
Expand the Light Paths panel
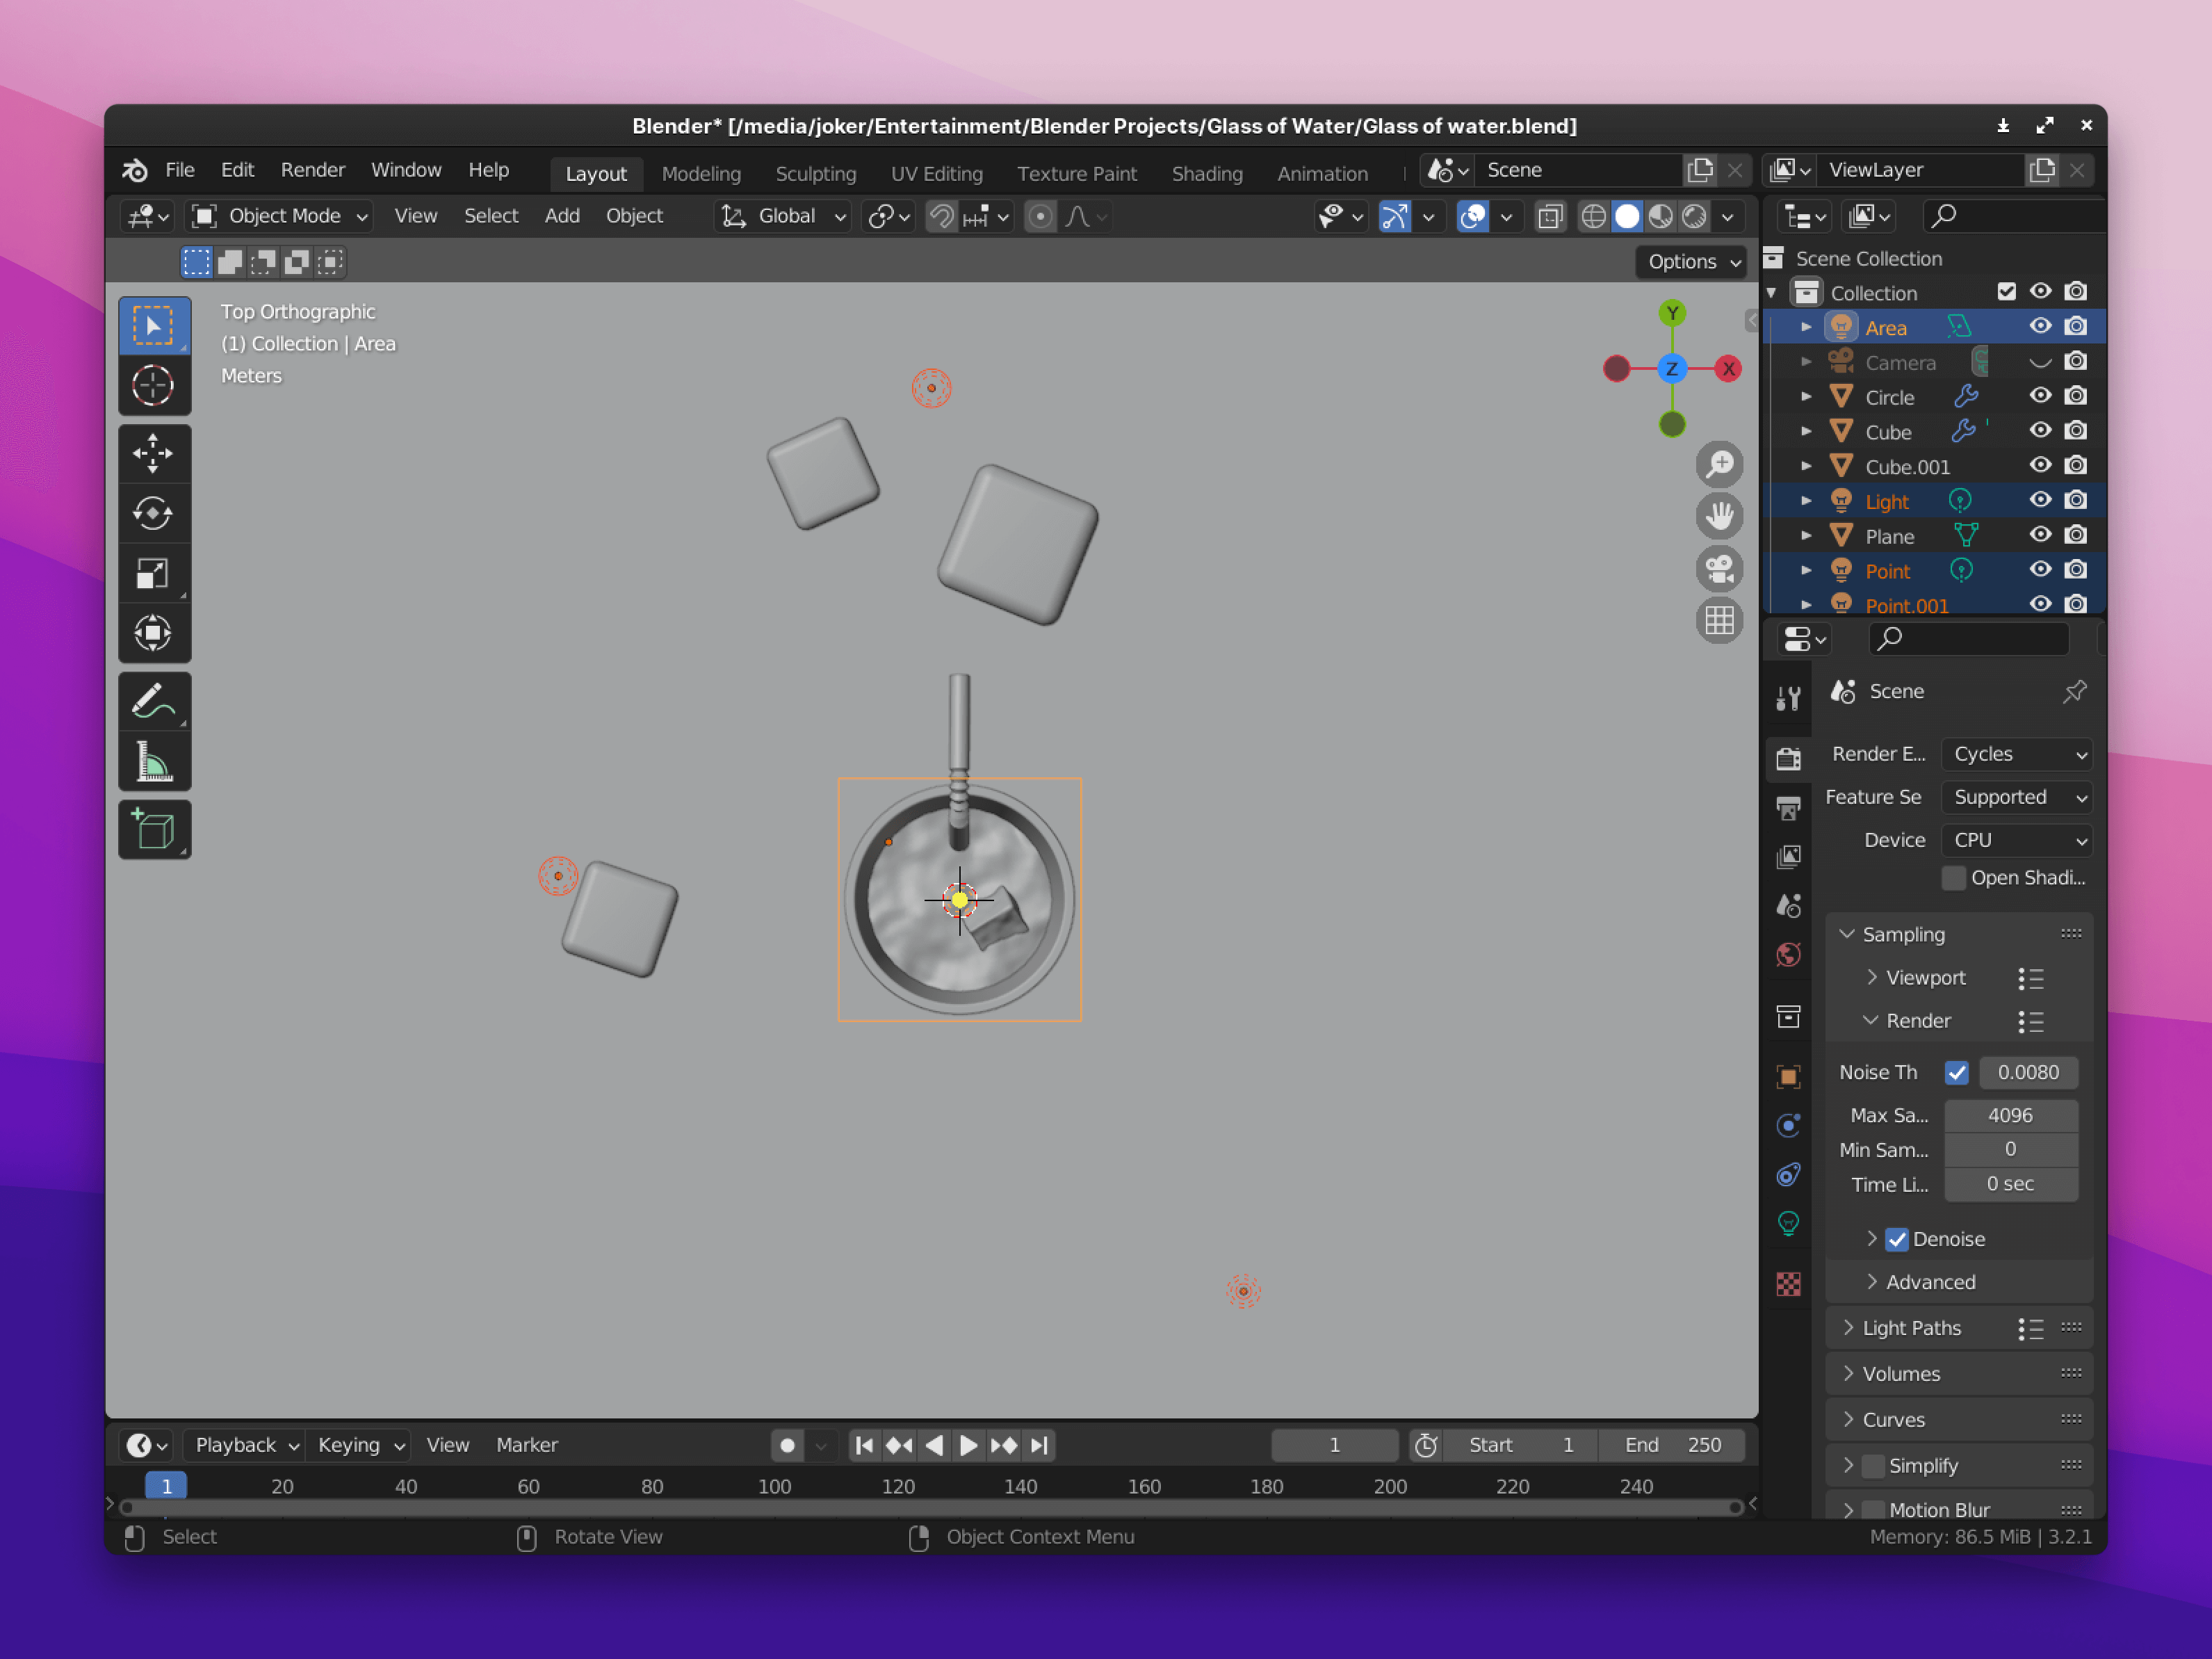click(x=1911, y=1328)
